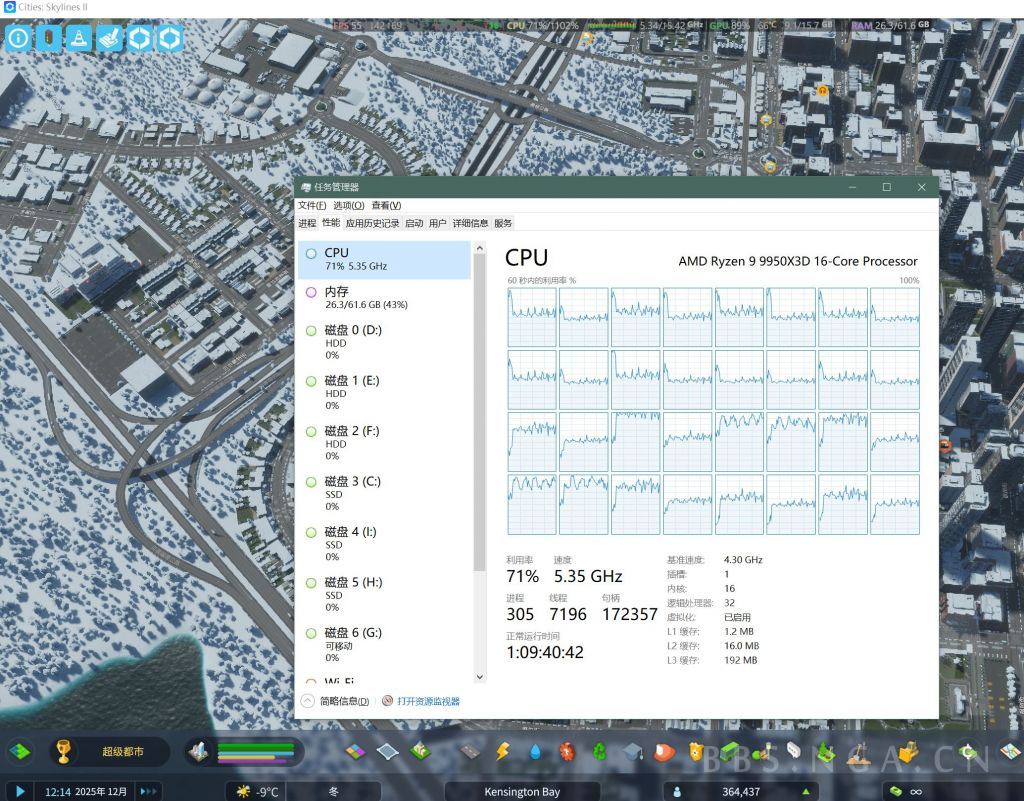The image size is (1024, 801).
Task: Toggle the simulation play/pause button
Action: 19,791
